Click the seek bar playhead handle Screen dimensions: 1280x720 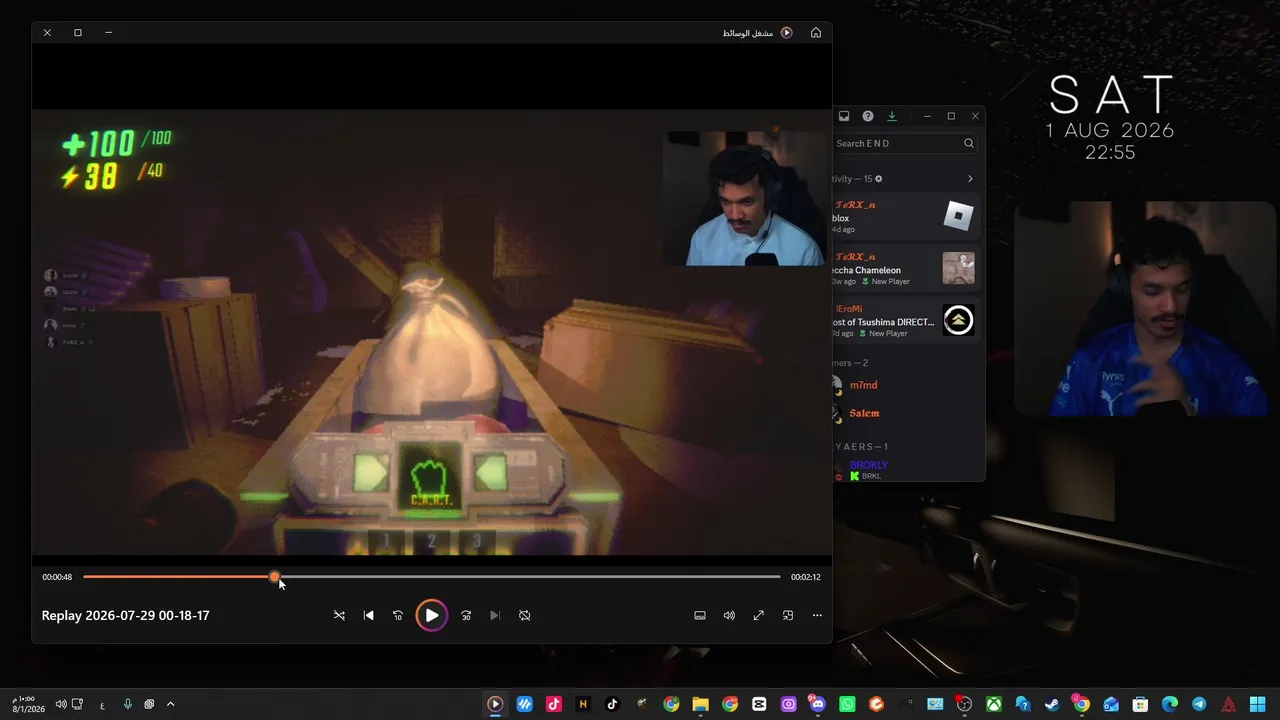click(x=275, y=577)
